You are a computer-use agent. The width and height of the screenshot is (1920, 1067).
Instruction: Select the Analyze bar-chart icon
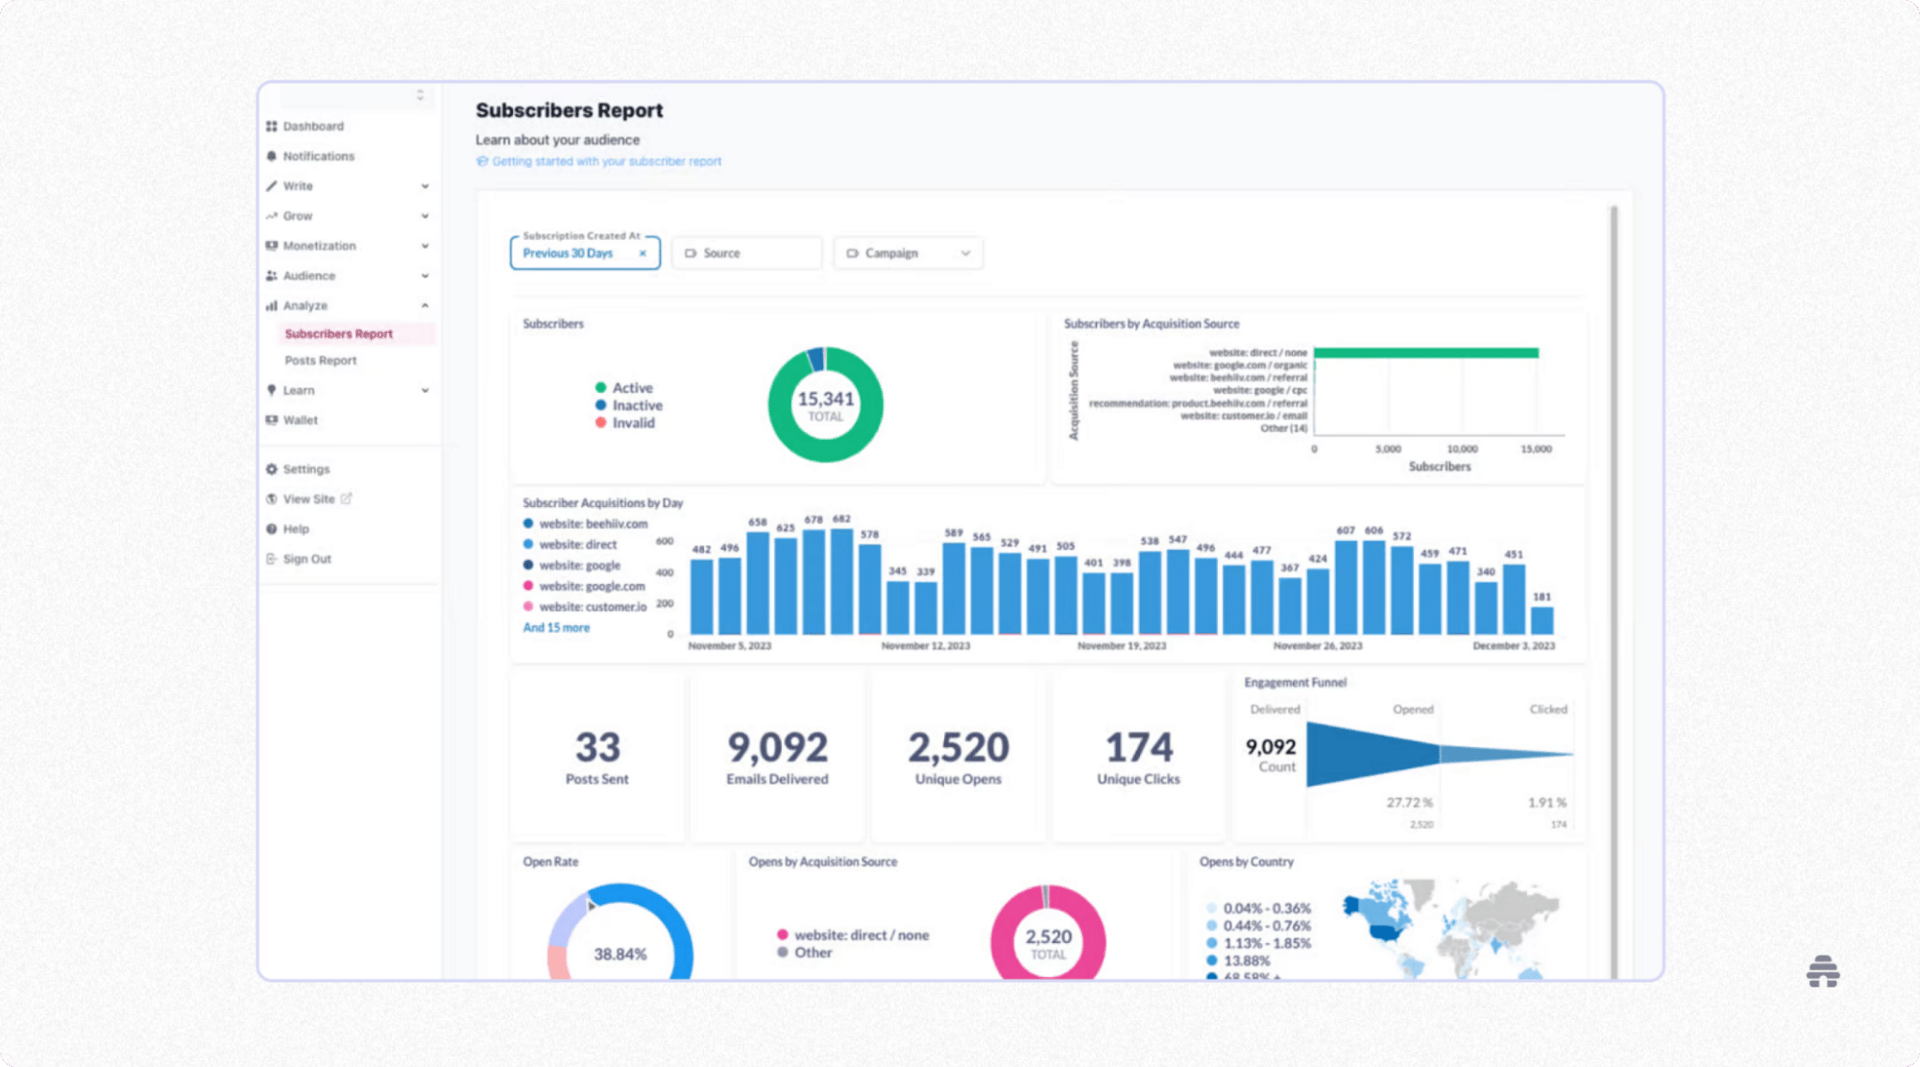click(271, 305)
